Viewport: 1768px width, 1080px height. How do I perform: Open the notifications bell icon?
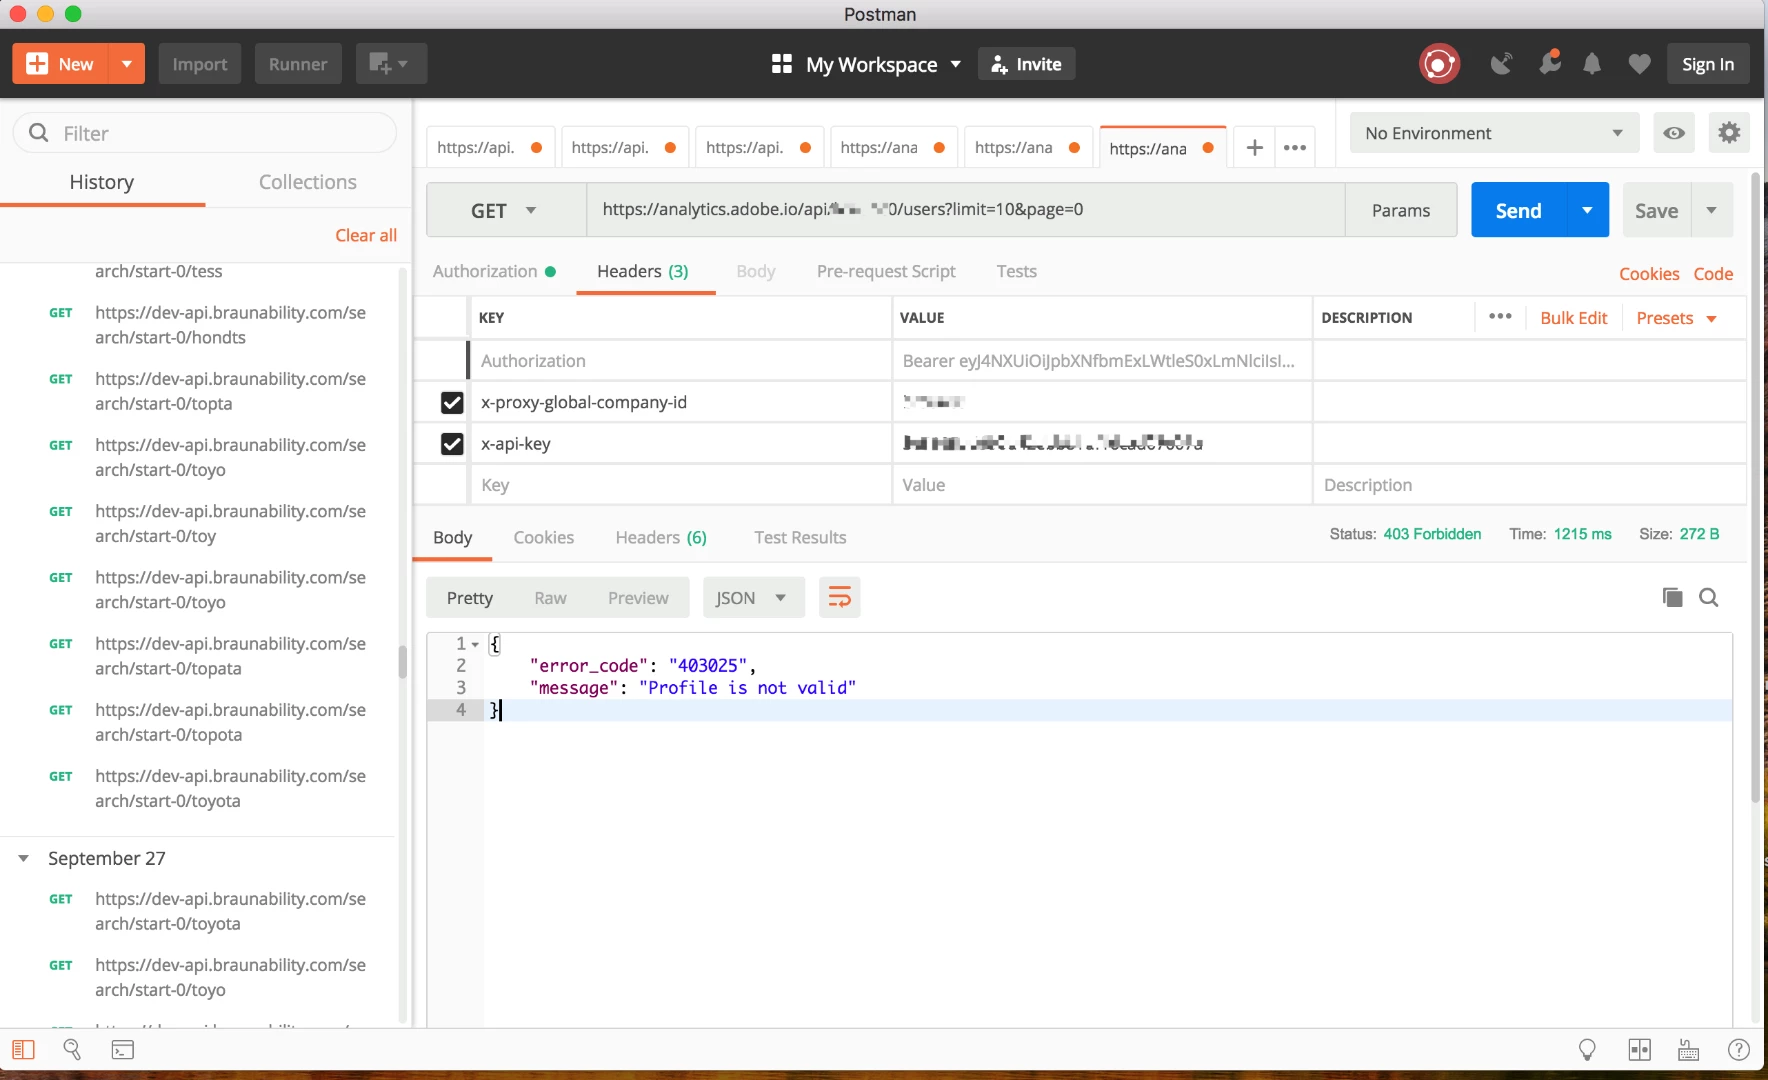pos(1592,64)
